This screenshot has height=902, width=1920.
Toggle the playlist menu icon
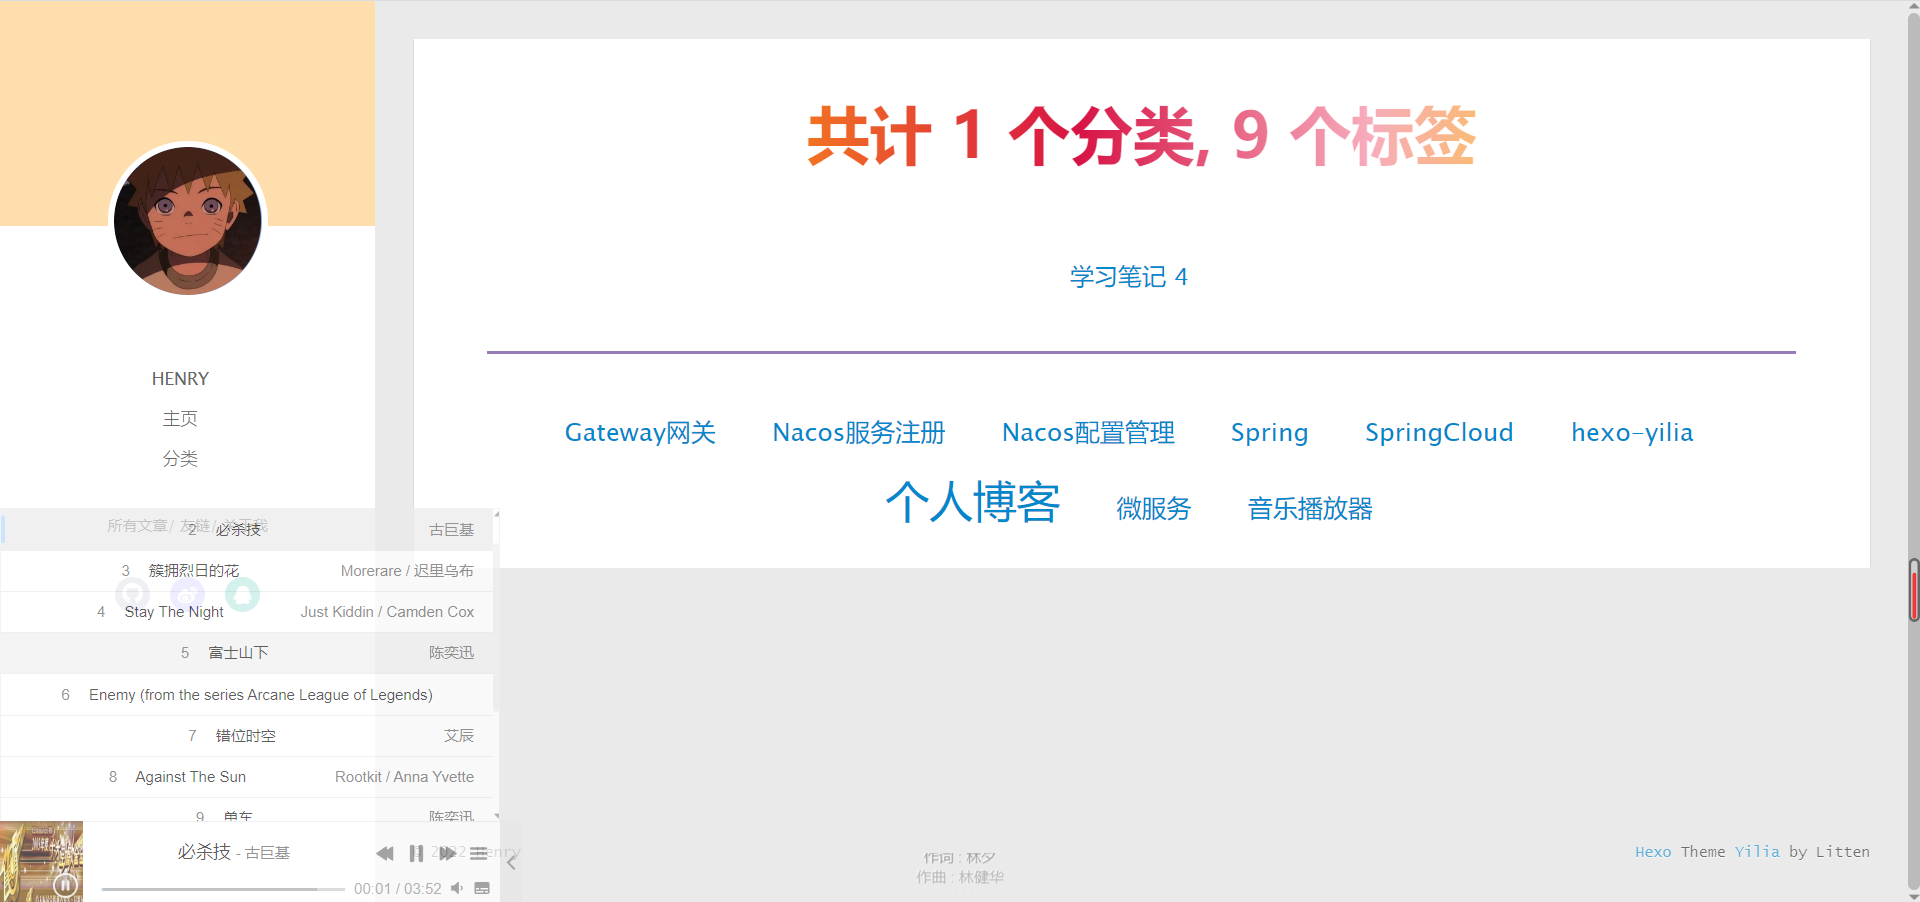(x=479, y=853)
